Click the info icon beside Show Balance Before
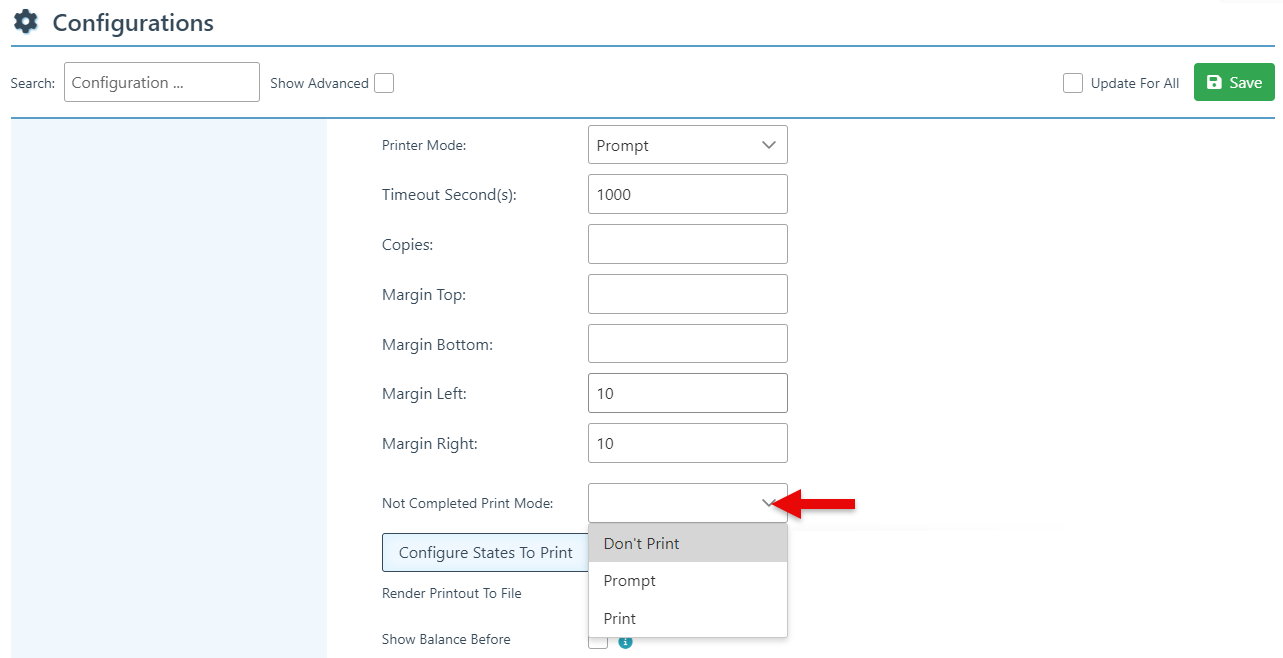1283x658 pixels. (x=625, y=642)
